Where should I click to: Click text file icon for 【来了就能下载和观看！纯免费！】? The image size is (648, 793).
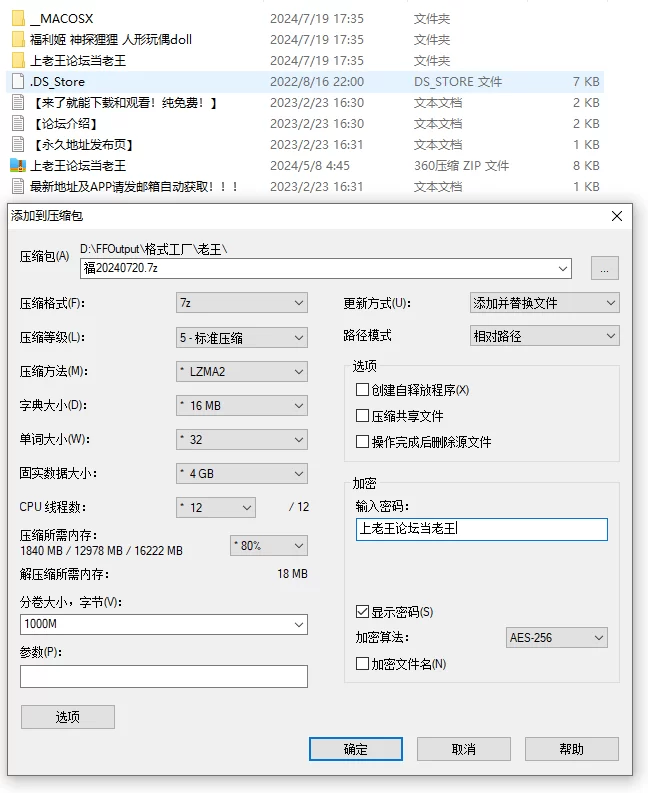[x=18, y=103]
